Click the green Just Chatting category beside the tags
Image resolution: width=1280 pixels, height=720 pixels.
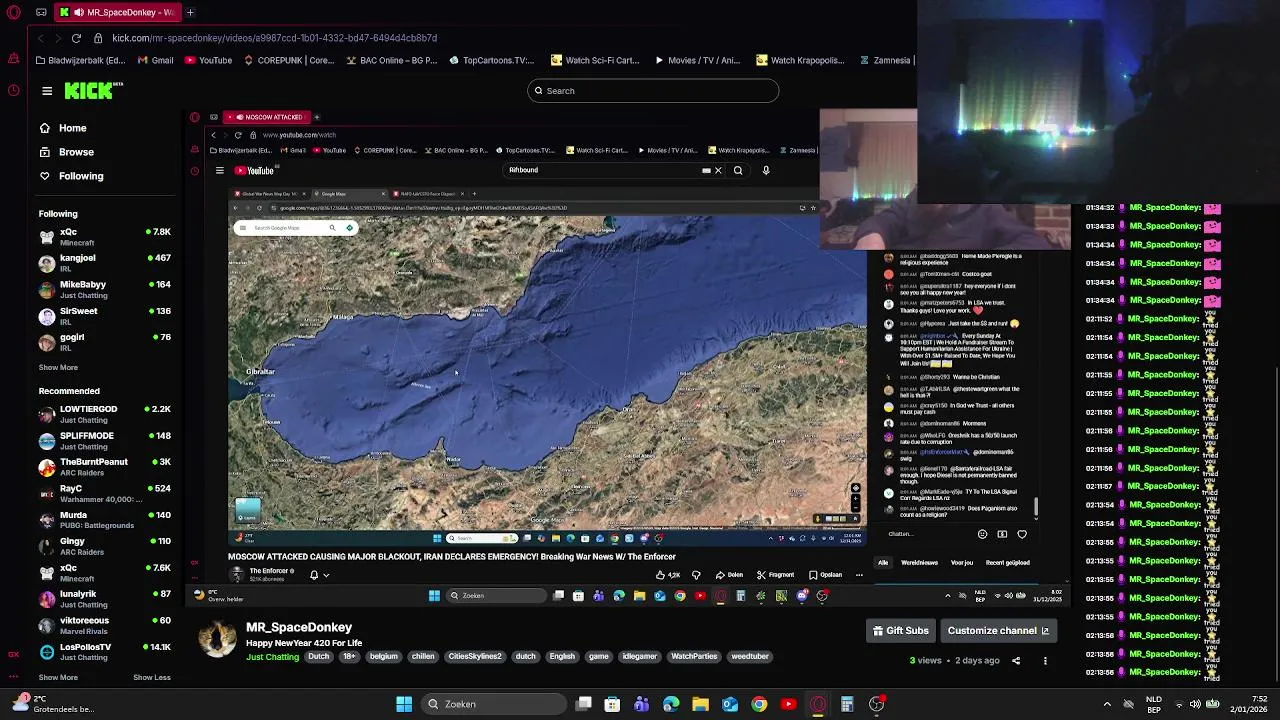tap(272, 657)
